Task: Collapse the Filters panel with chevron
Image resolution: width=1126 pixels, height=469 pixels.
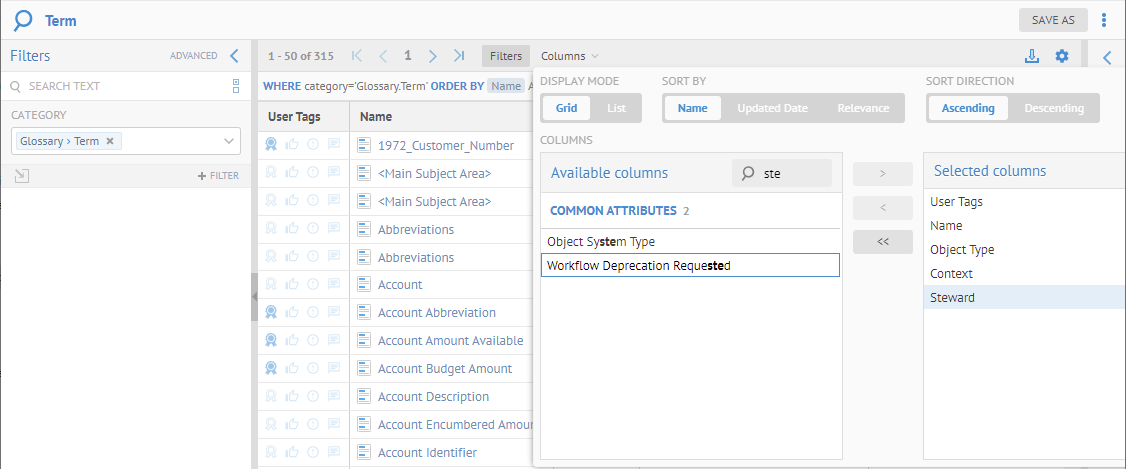Action: pyautogui.click(x=233, y=57)
